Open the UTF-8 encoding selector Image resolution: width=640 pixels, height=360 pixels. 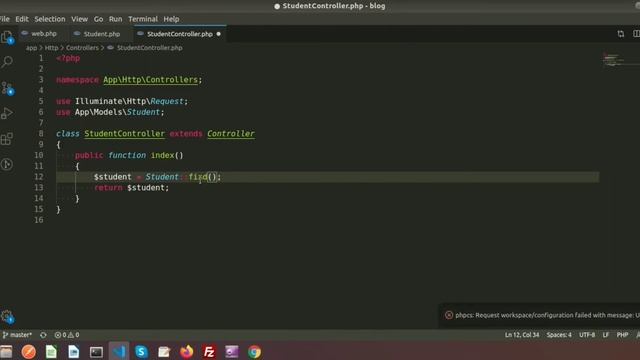(x=587, y=335)
